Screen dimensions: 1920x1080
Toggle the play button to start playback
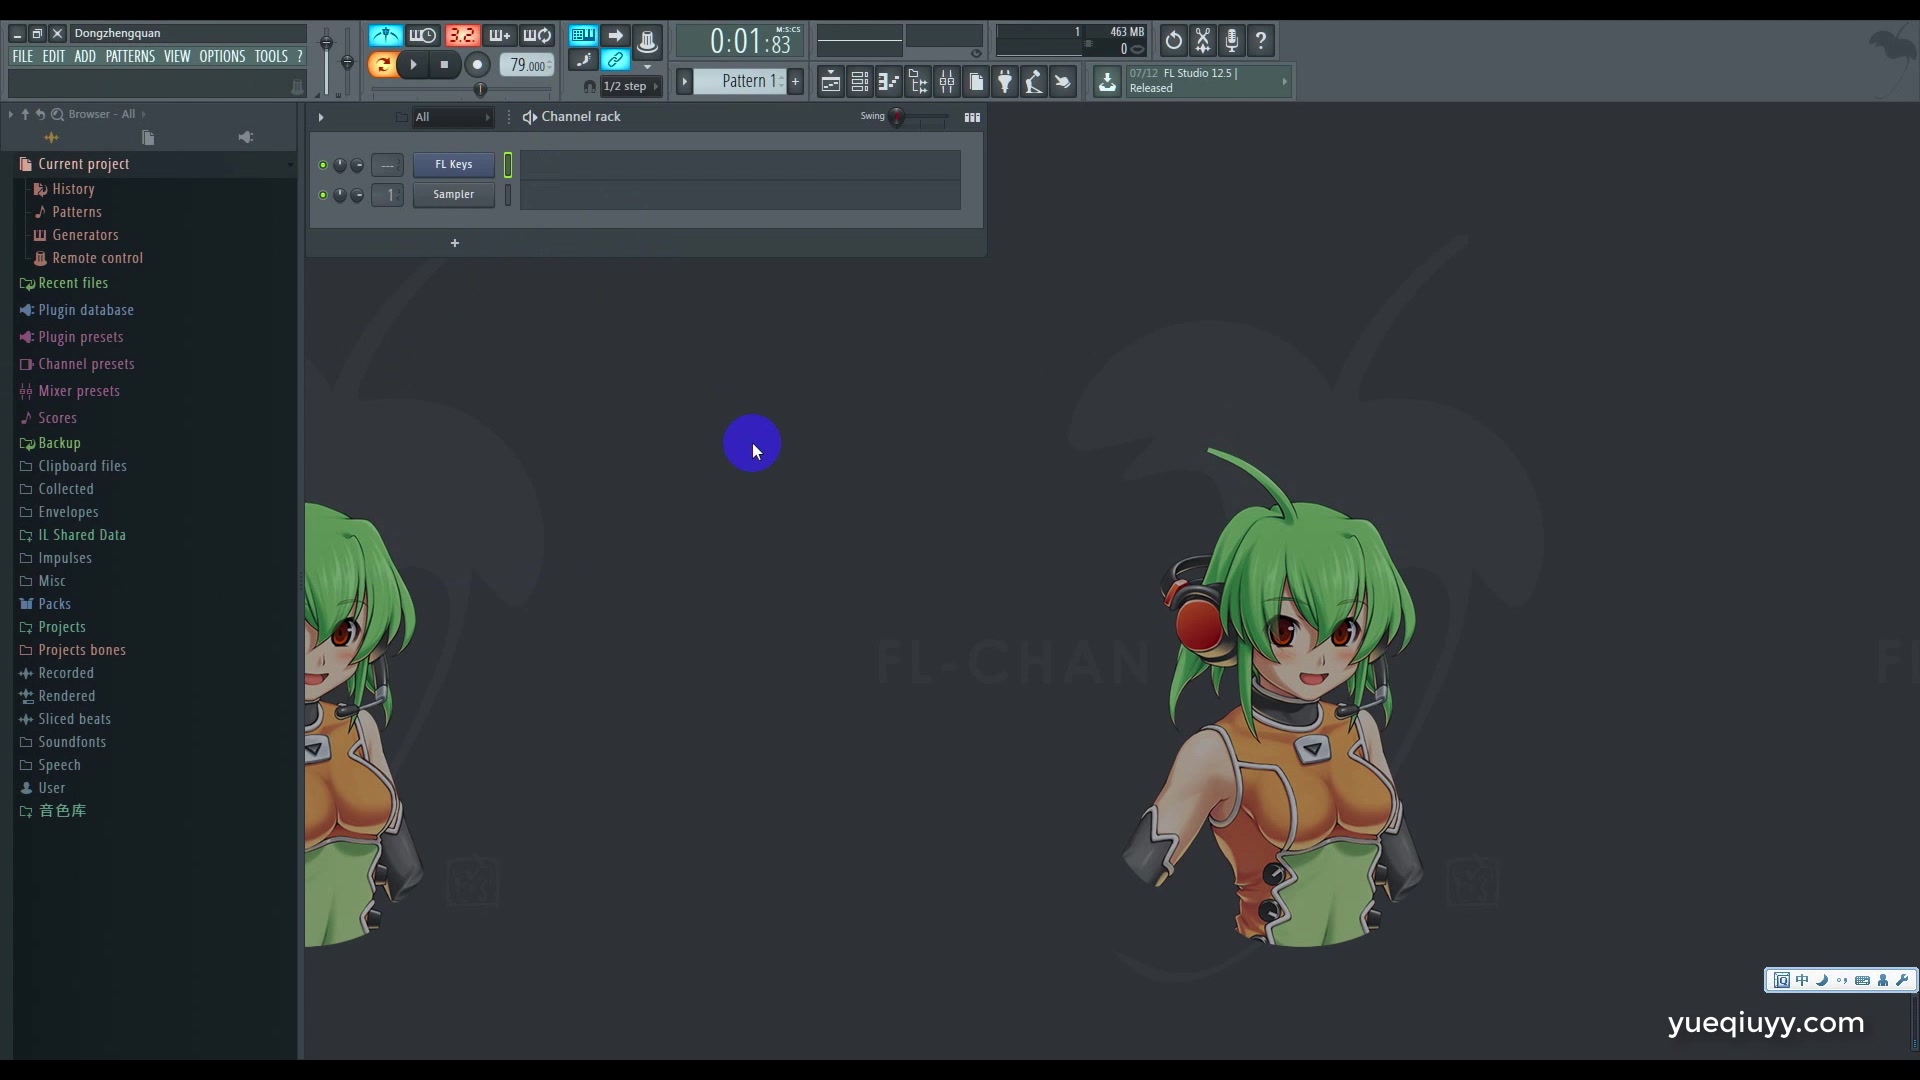[414, 65]
